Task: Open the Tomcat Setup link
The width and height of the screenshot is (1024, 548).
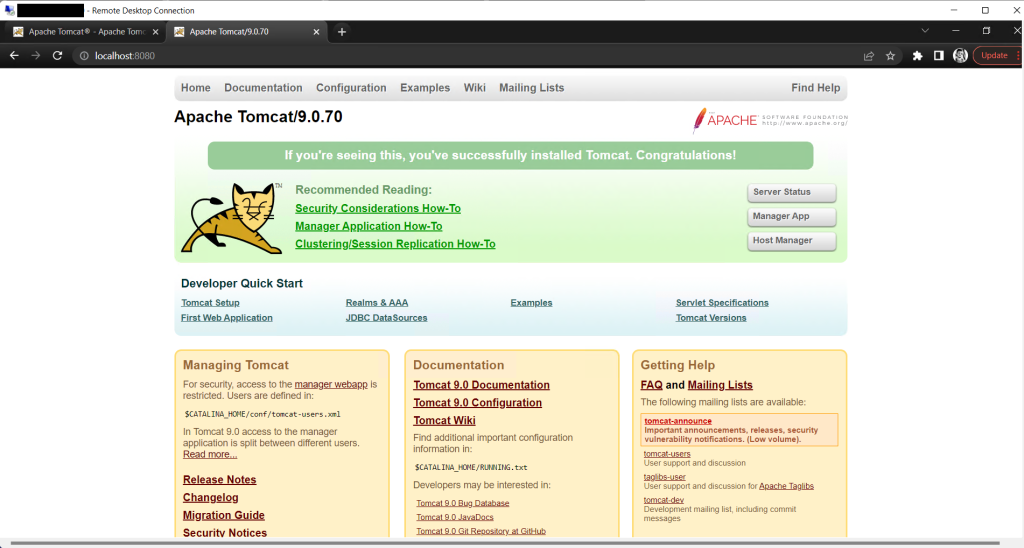Action: 210,302
